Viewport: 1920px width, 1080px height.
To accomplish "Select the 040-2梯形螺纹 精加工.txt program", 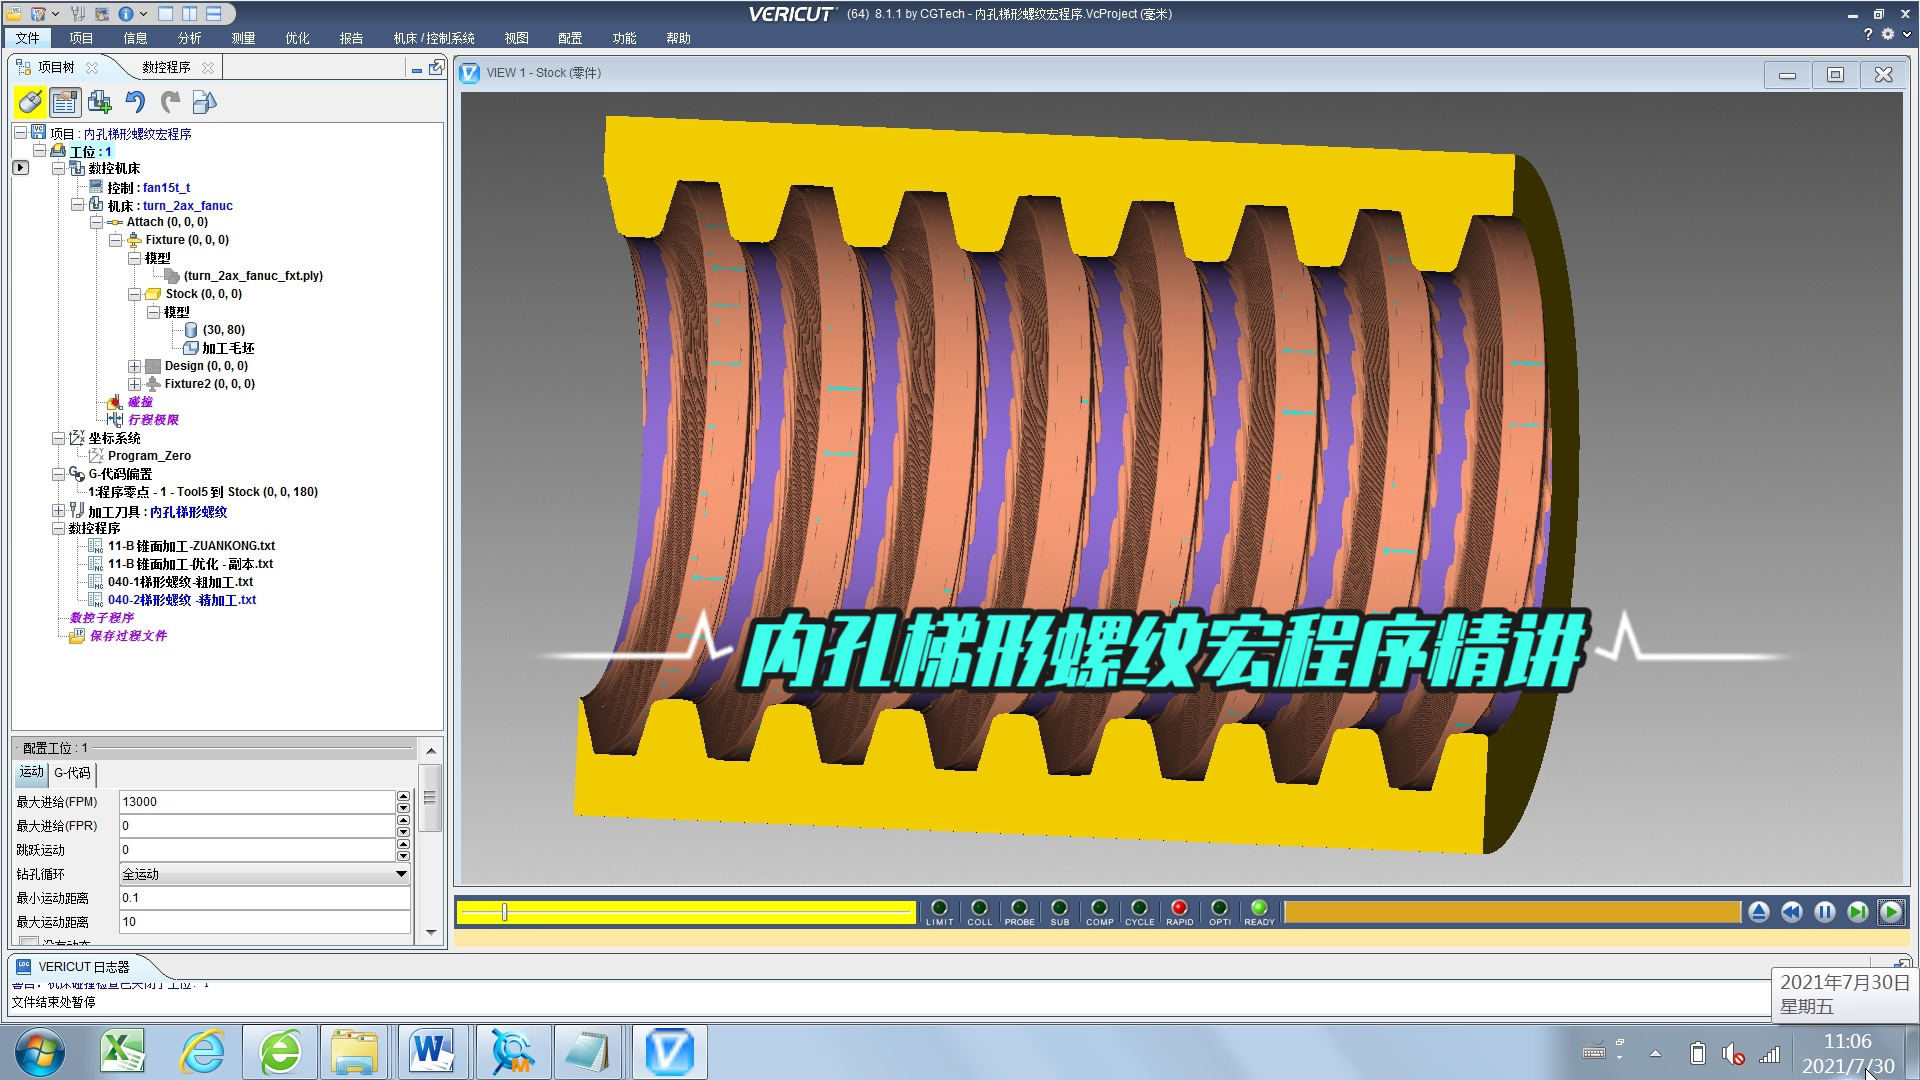I will (181, 600).
